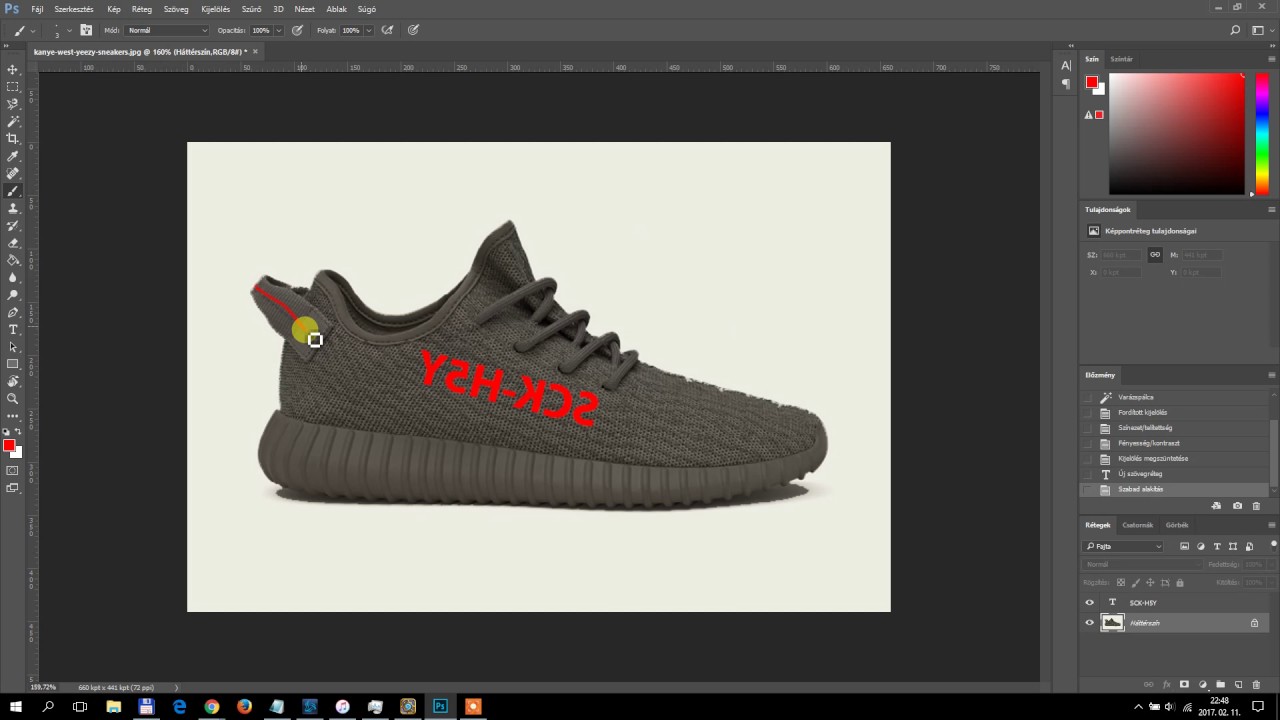Create new snapshot in history panel
Image resolution: width=1280 pixels, height=720 pixels.
1237,506
